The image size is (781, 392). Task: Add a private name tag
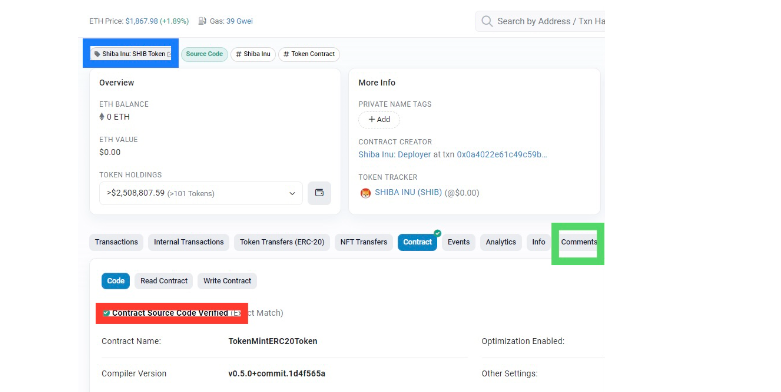coord(379,120)
